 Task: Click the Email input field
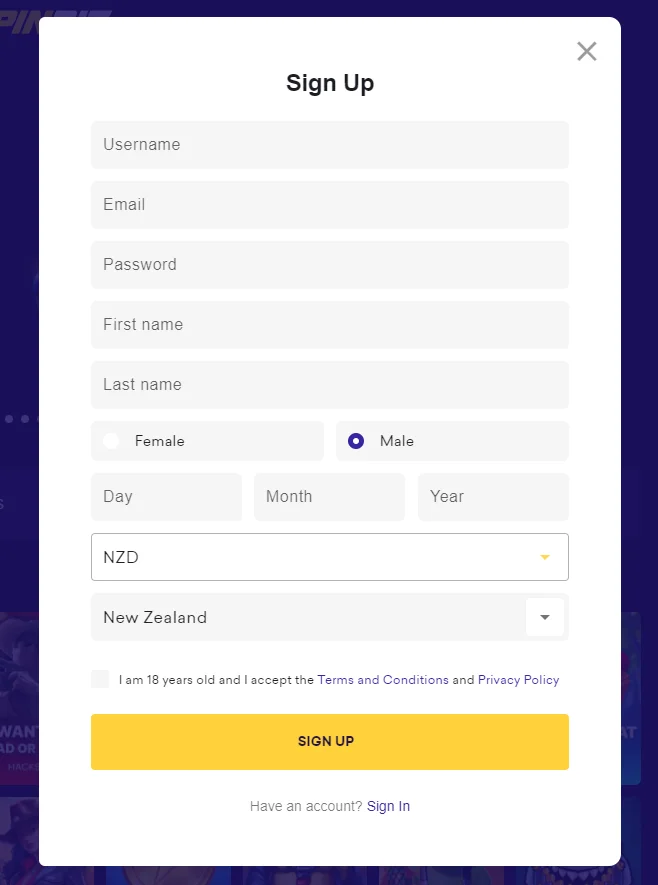coord(330,204)
